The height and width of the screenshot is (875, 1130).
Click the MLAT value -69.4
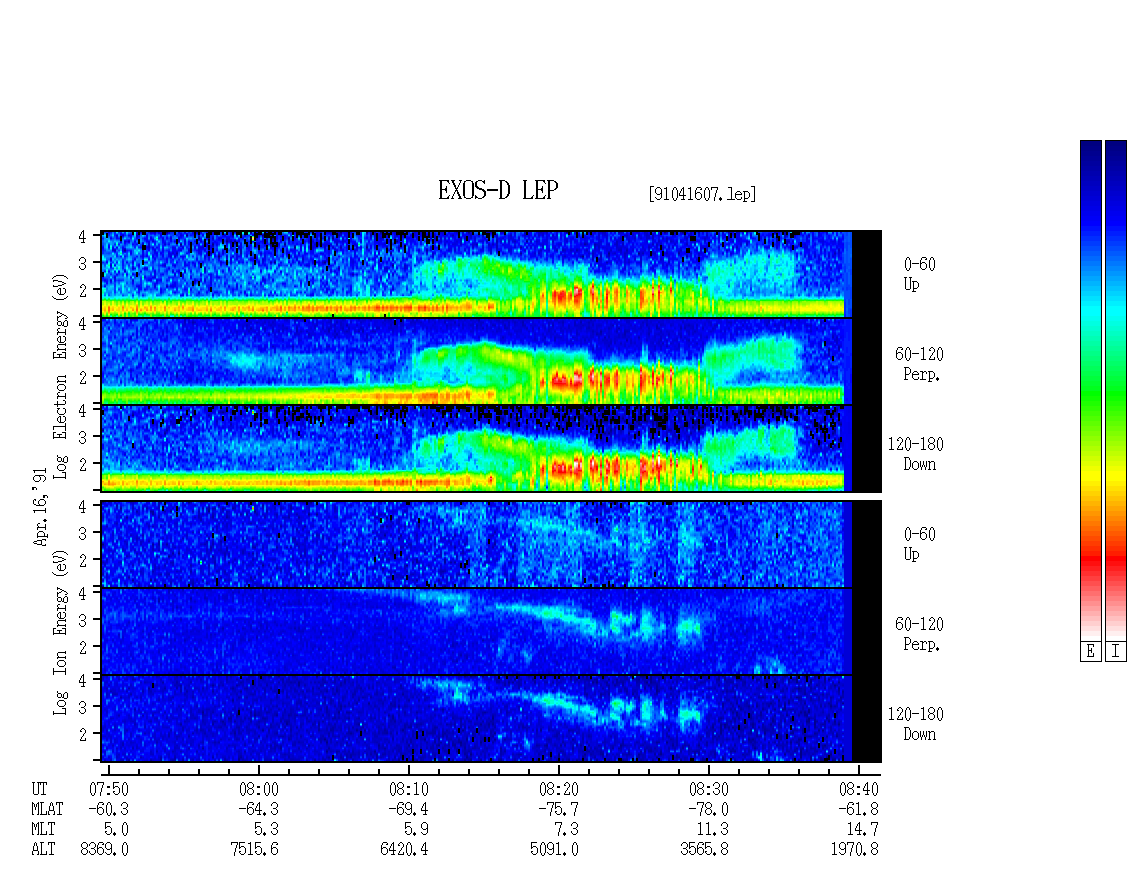coord(408,809)
